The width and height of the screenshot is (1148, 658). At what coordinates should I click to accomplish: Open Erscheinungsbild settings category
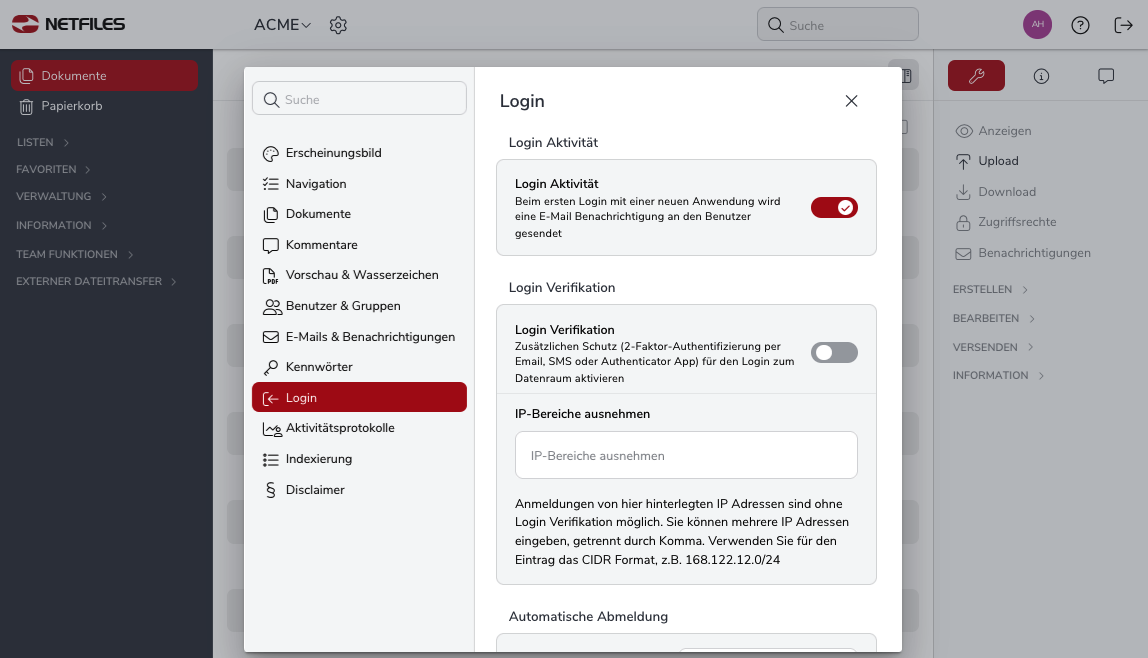point(333,153)
